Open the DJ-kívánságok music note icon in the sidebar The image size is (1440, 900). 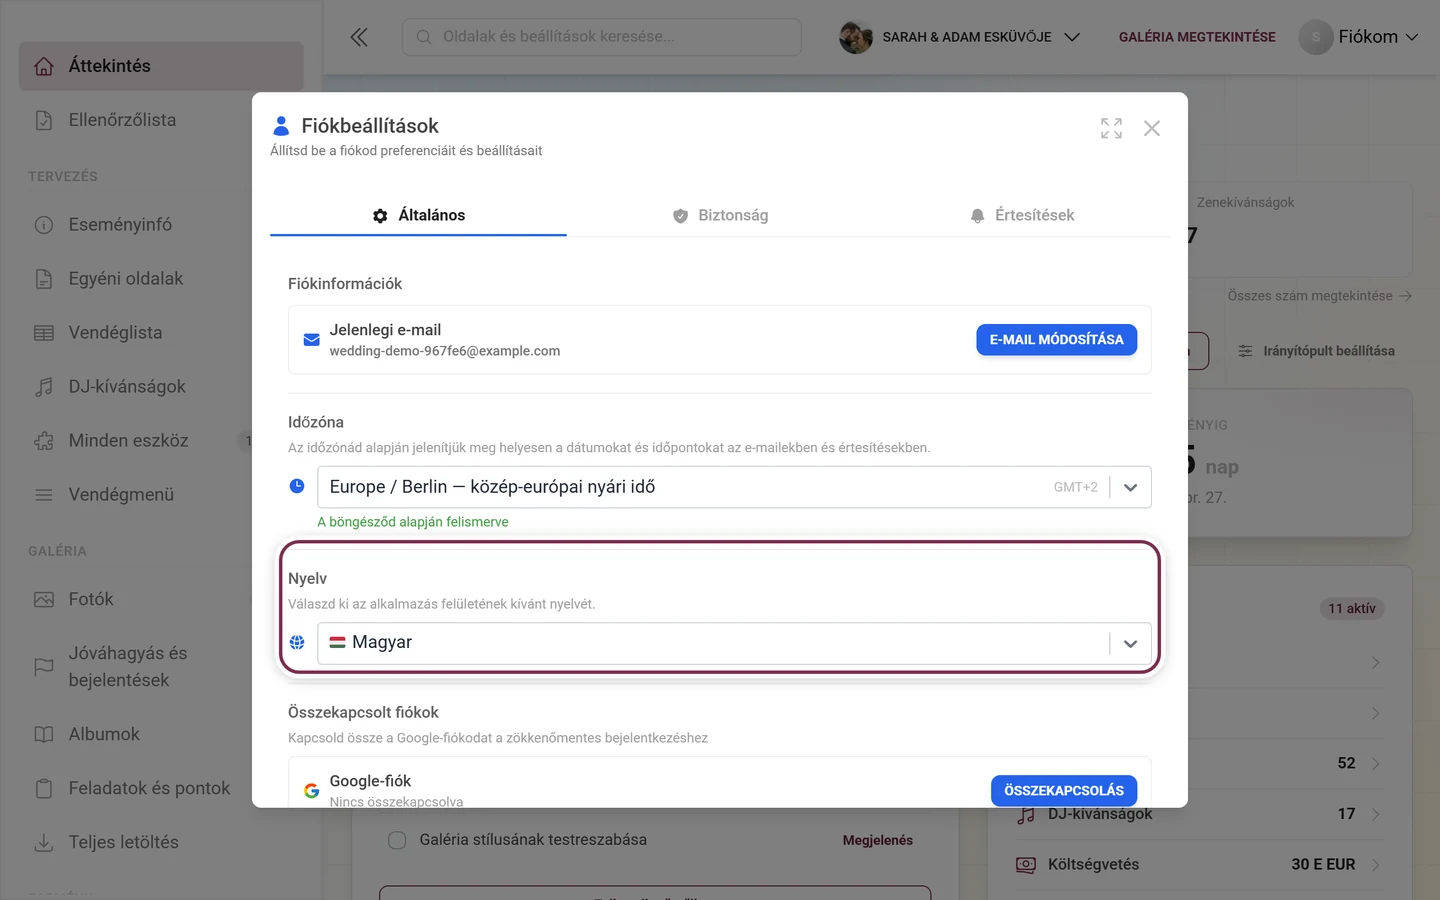[x=44, y=387]
